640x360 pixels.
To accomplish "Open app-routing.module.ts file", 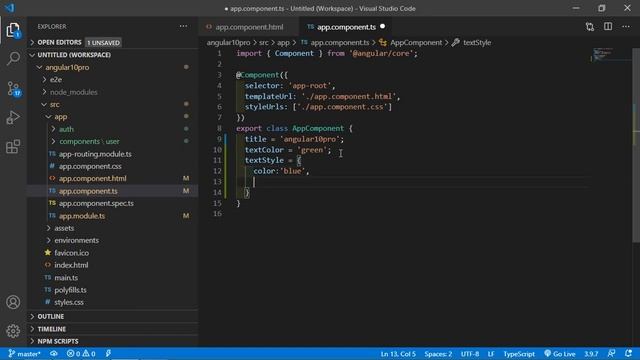I will point(95,154).
